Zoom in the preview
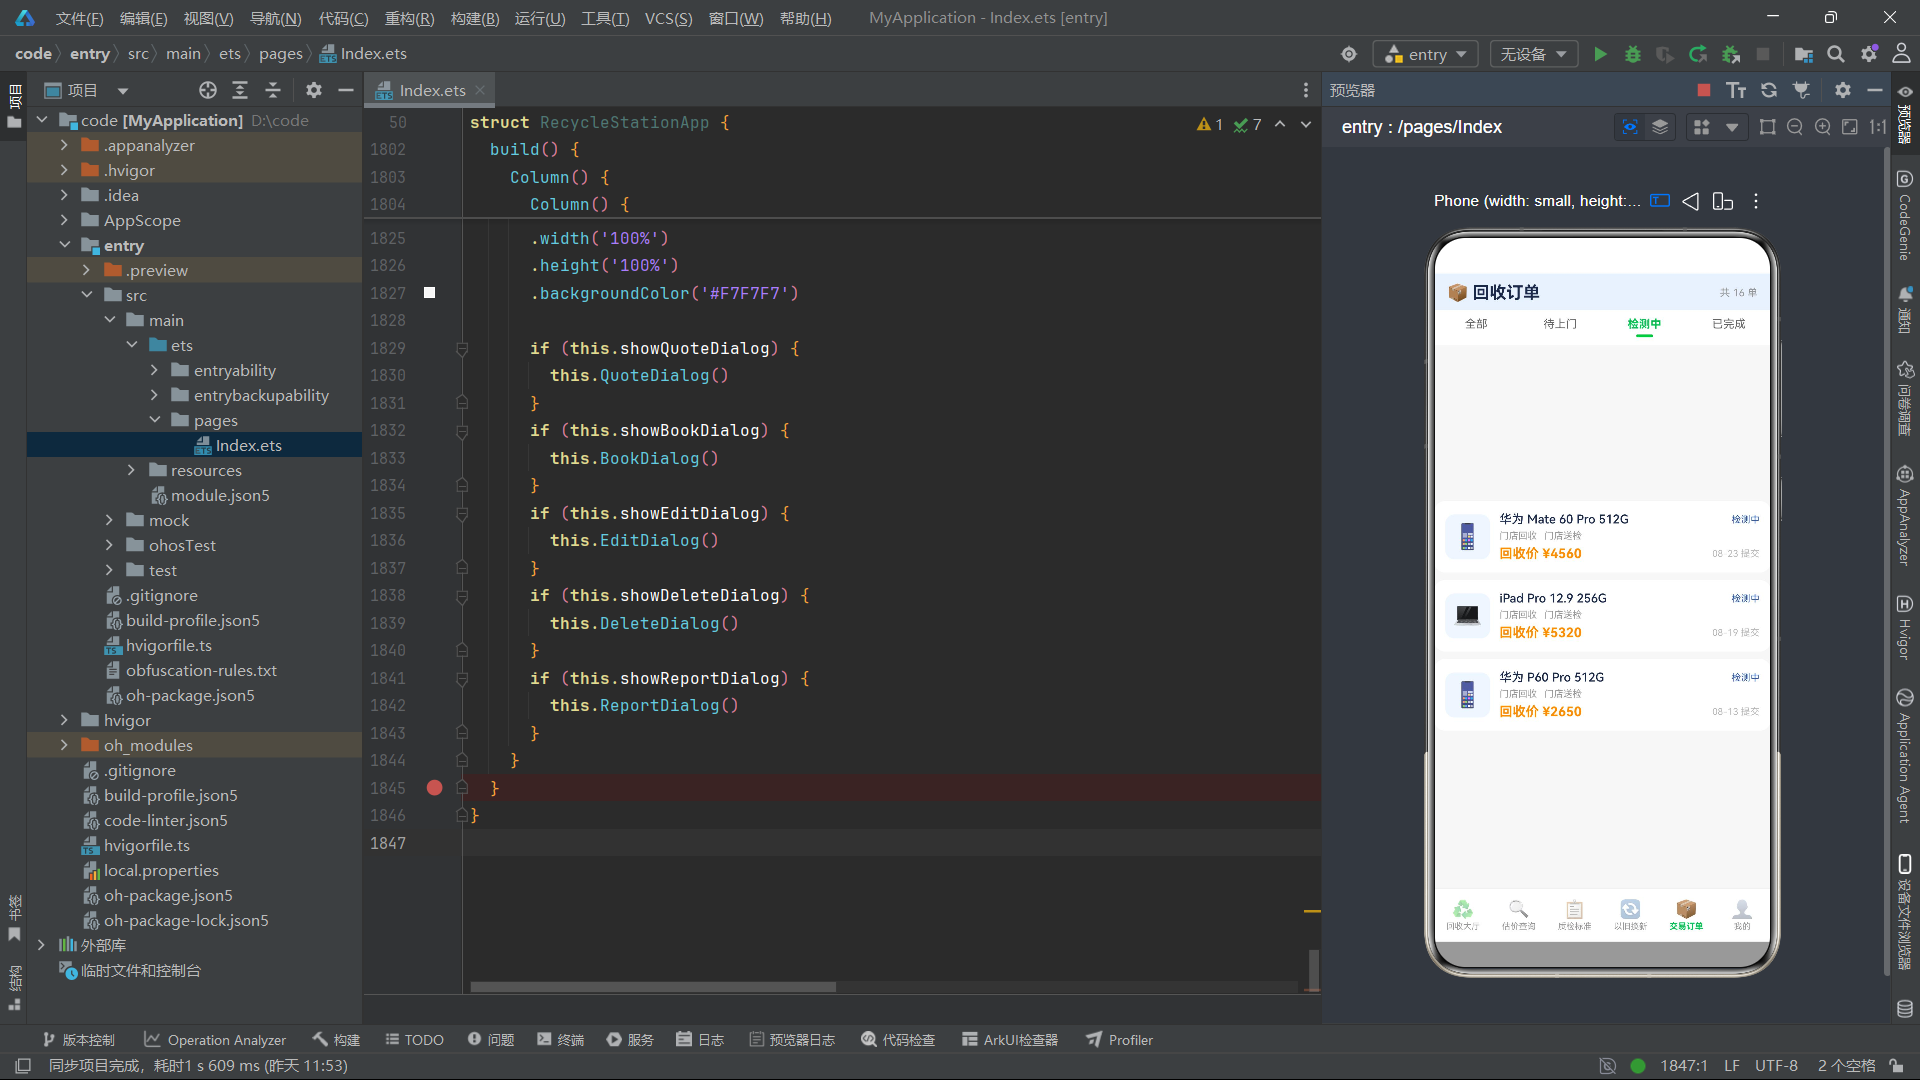This screenshot has width=1920, height=1080. tap(1823, 127)
